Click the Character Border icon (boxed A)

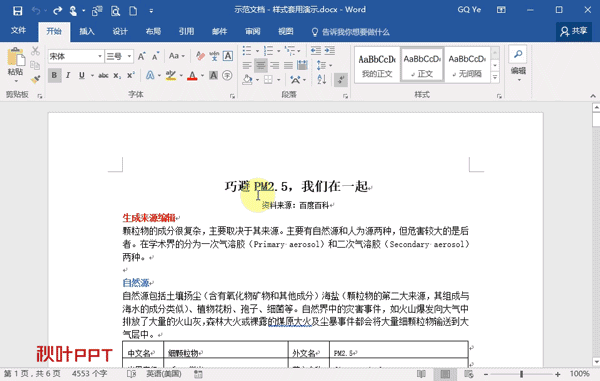pos(228,56)
